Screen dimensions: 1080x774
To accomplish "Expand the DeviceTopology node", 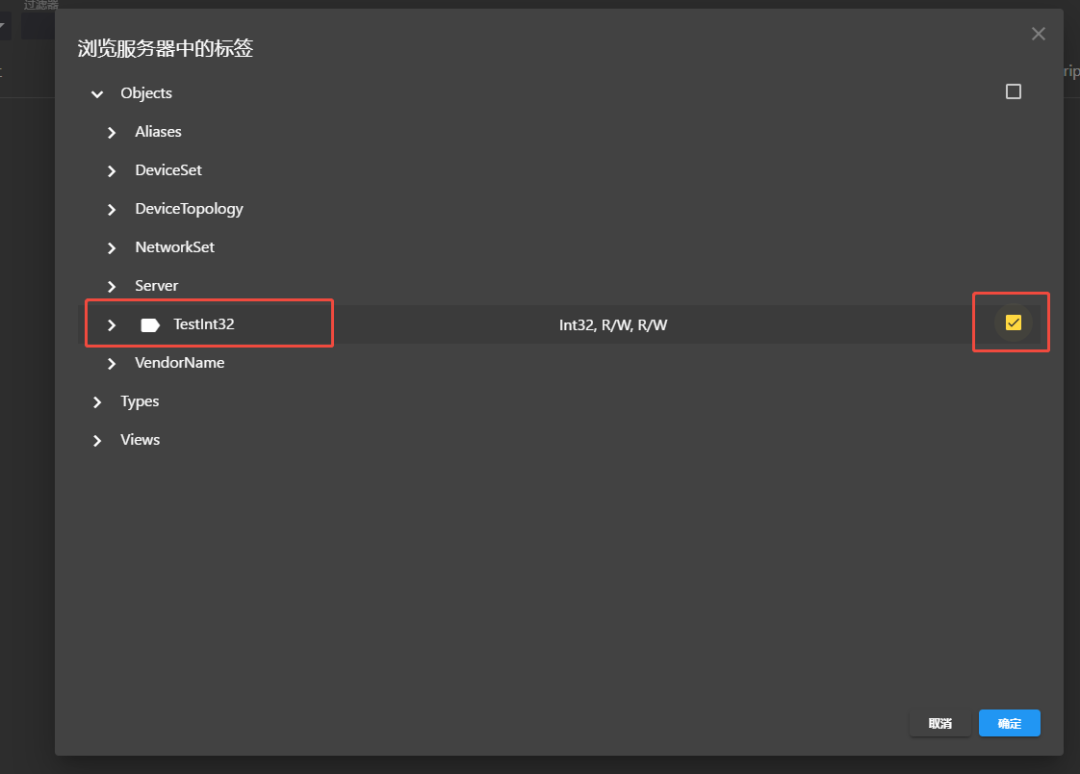I will click(112, 209).
